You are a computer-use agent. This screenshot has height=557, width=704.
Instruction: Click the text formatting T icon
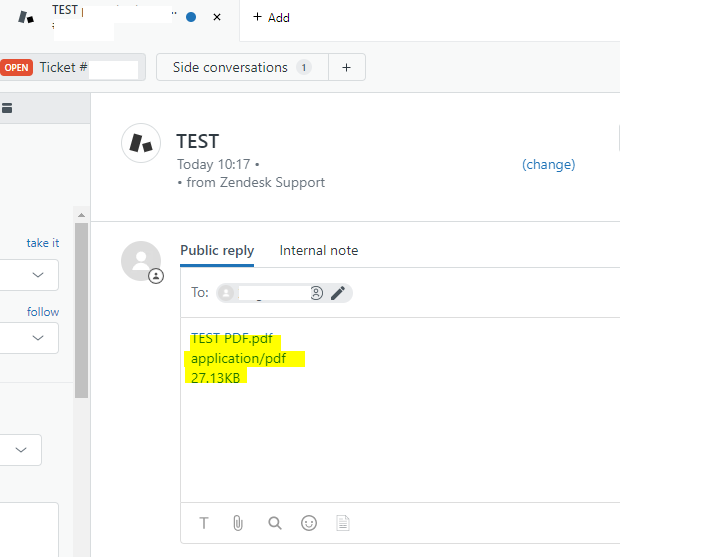pos(204,523)
